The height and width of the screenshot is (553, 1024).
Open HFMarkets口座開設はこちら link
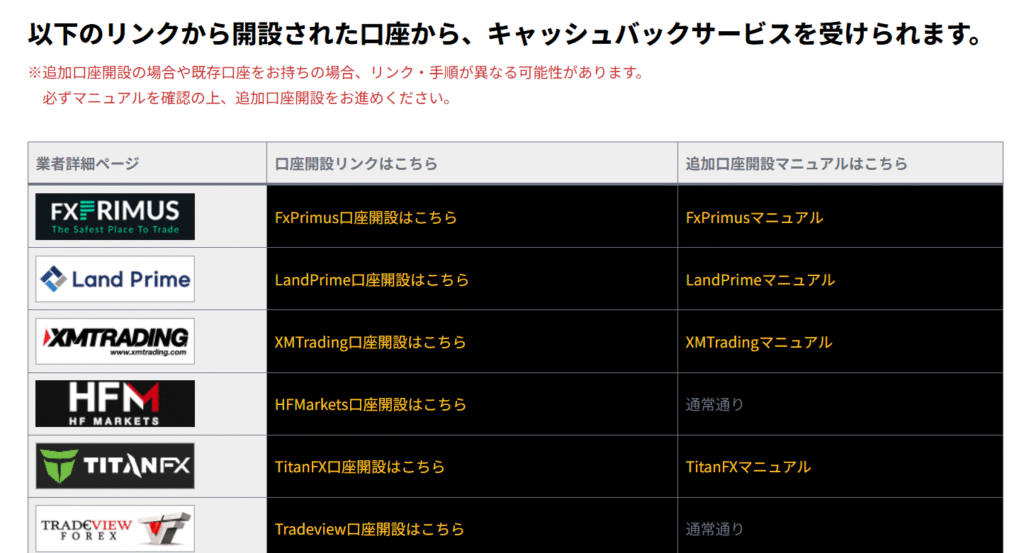[370, 405]
